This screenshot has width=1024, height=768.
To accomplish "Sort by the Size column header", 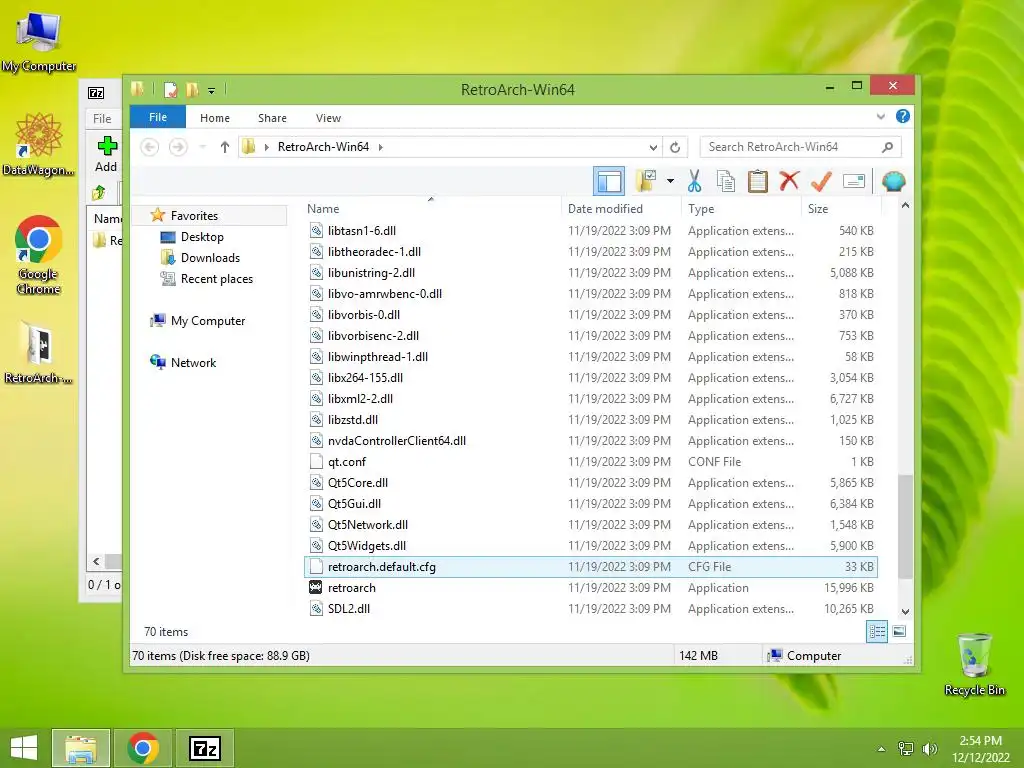I will [x=841, y=208].
